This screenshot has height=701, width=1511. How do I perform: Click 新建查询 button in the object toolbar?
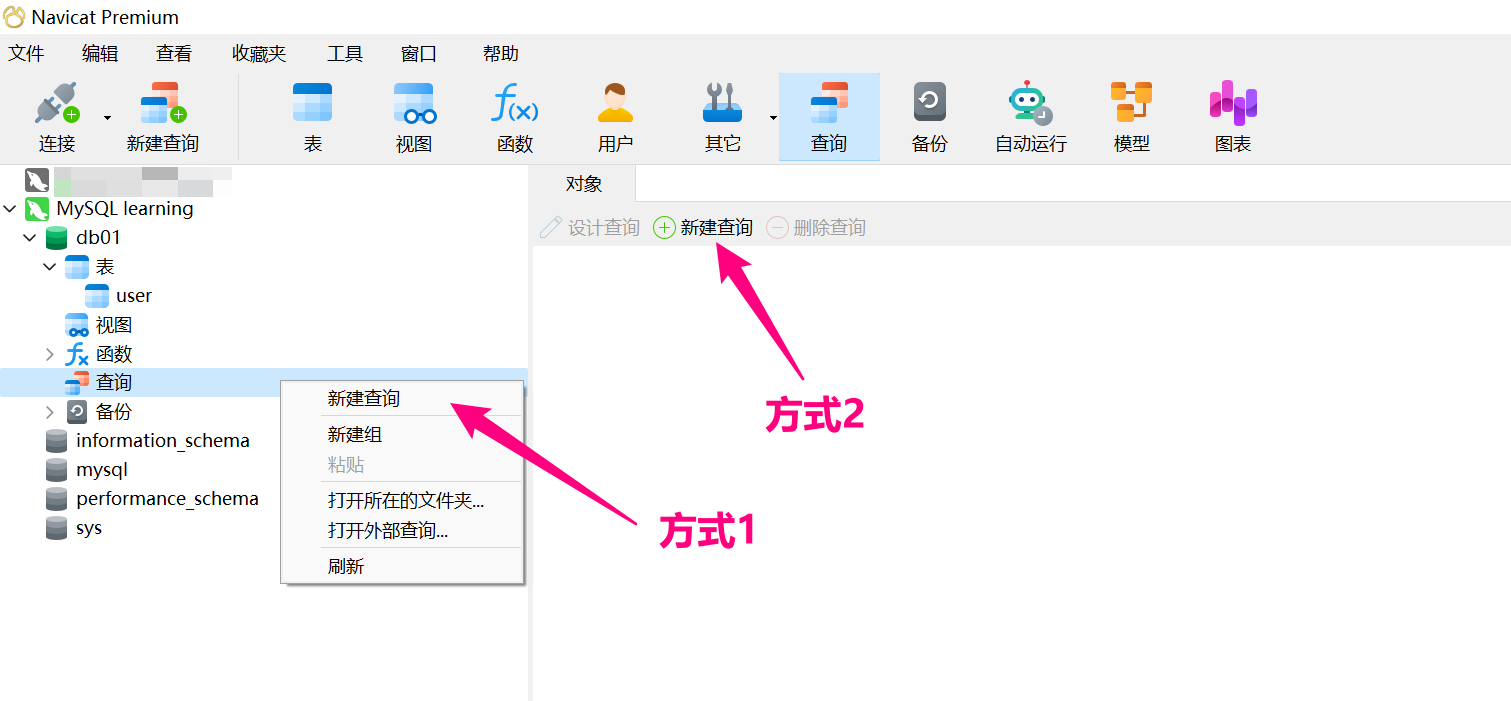pos(704,228)
